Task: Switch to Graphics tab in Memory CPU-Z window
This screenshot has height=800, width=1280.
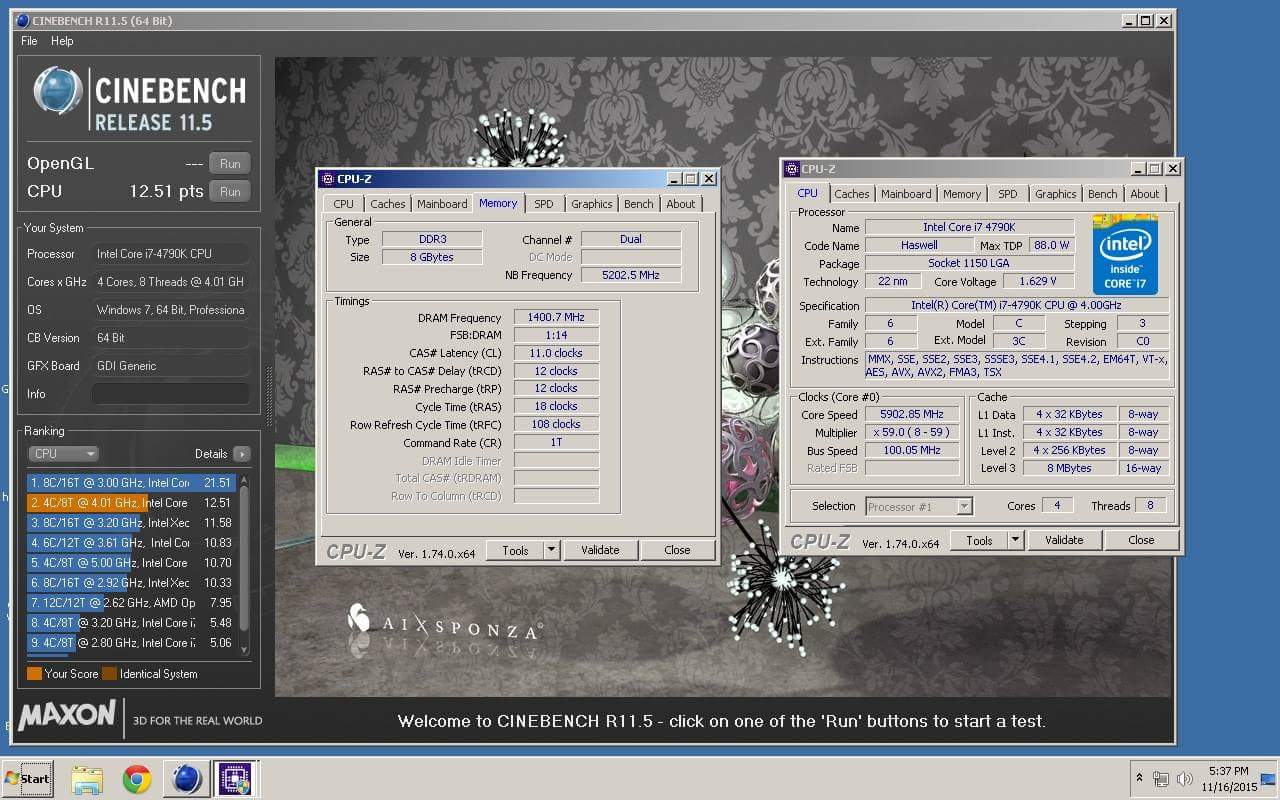Action: (591, 204)
